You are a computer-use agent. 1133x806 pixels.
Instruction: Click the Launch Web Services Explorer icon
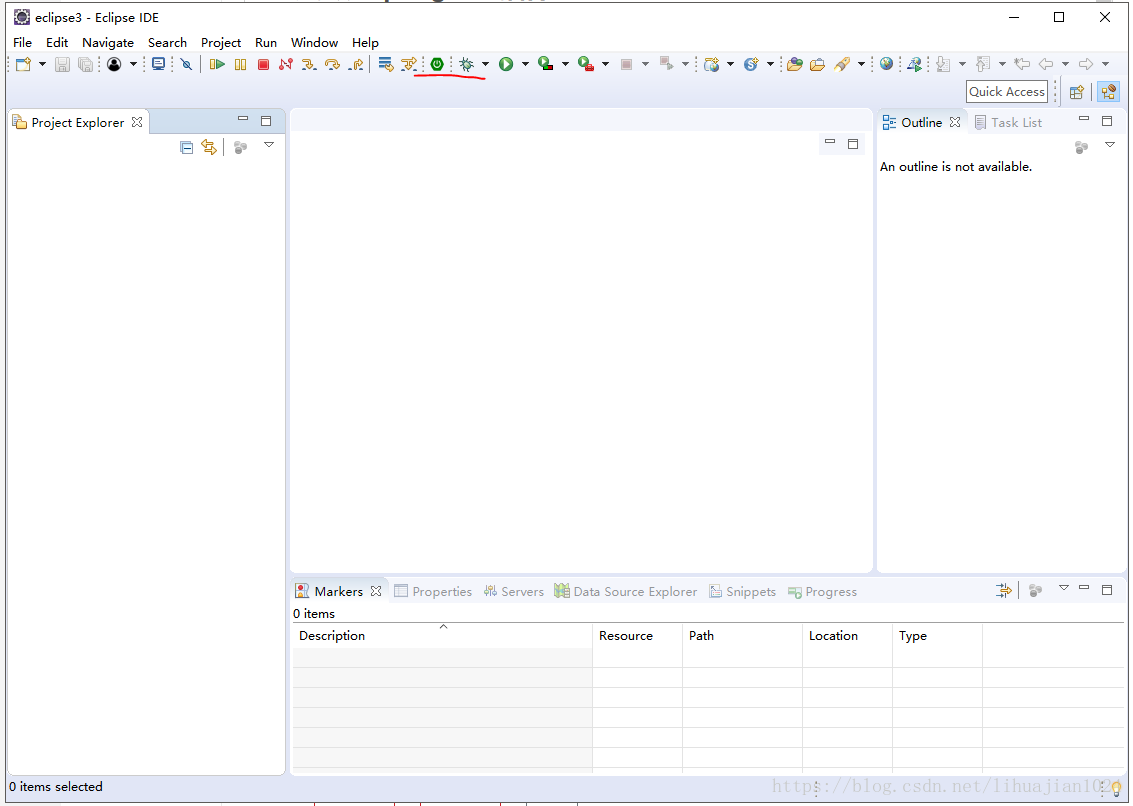(x=915, y=64)
